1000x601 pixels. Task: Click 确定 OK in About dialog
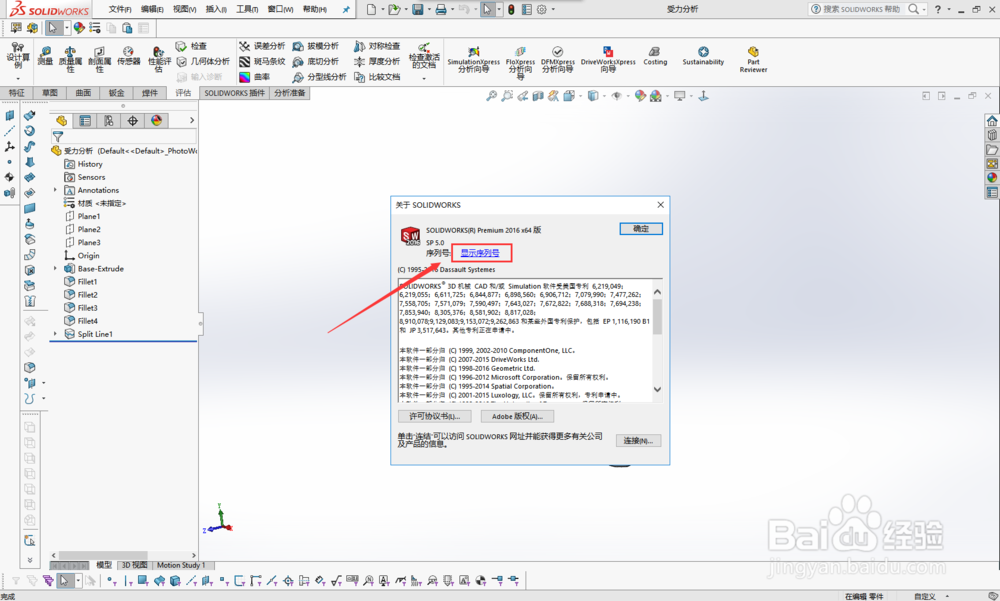(x=641, y=228)
